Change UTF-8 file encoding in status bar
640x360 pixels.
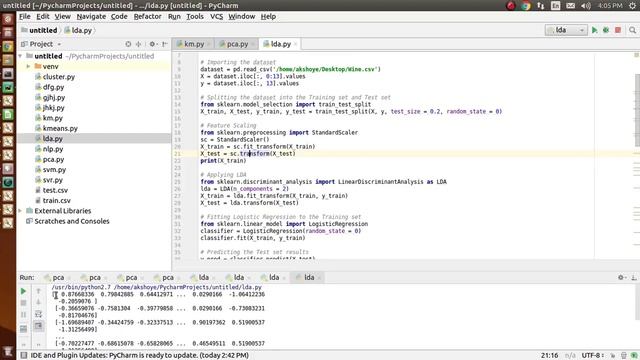coord(593,355)
